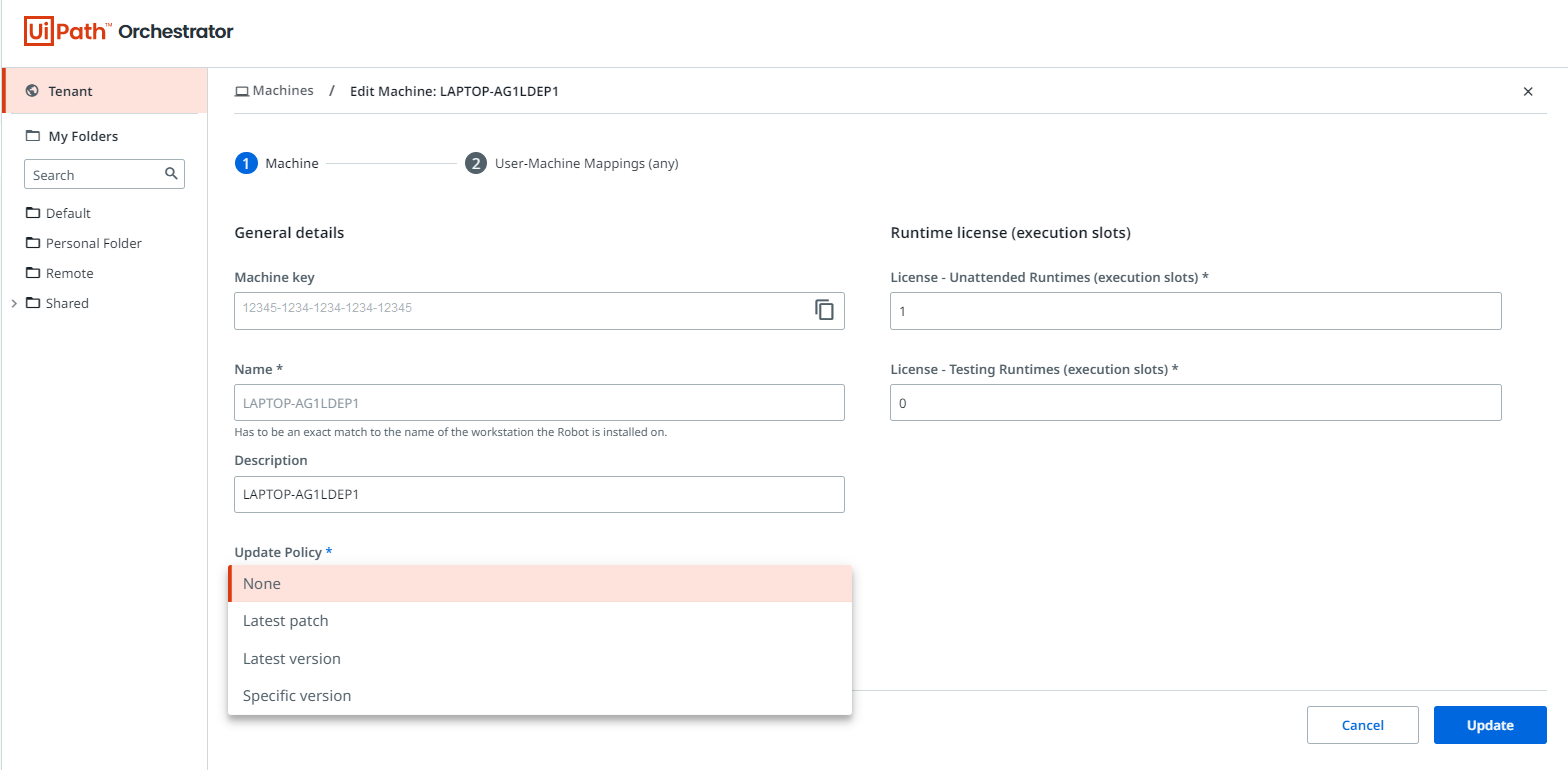Edit the Testing Runtimes slots field
1568x770 pixels.
[x=1195, y=403]
